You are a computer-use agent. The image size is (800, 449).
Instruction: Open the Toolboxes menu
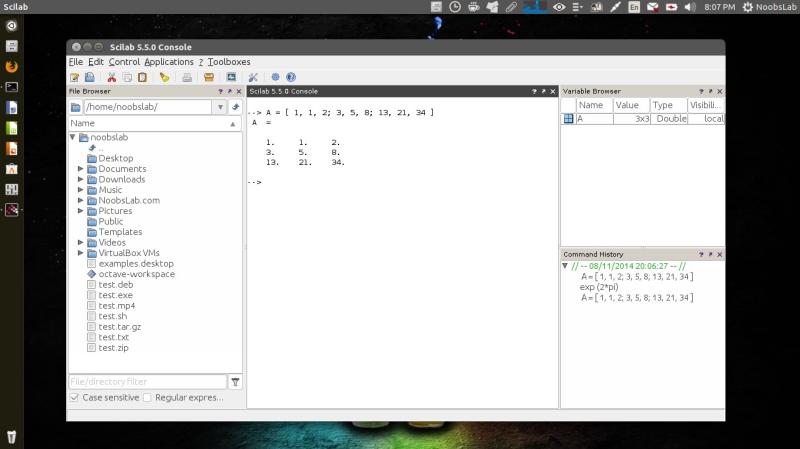[x=229, y=62]
